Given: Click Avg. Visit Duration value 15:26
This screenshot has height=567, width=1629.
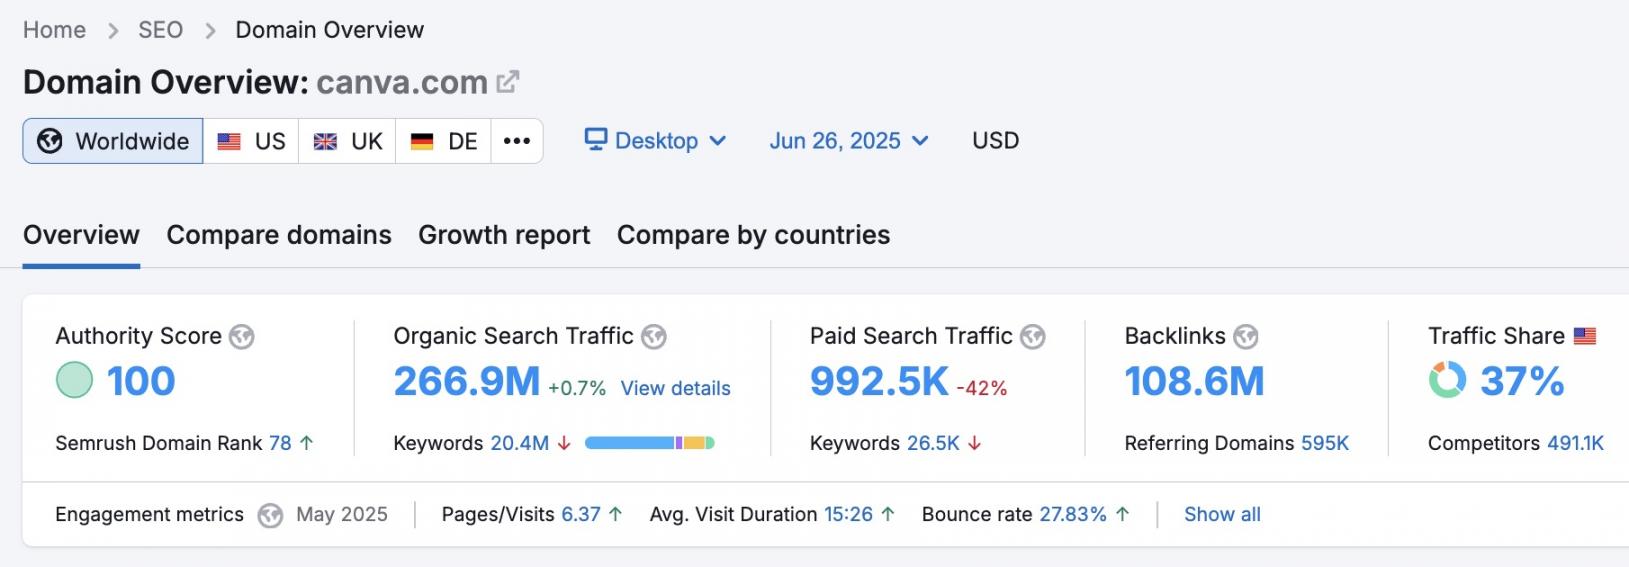Looking at the screenshot, I should click(848, 514).
